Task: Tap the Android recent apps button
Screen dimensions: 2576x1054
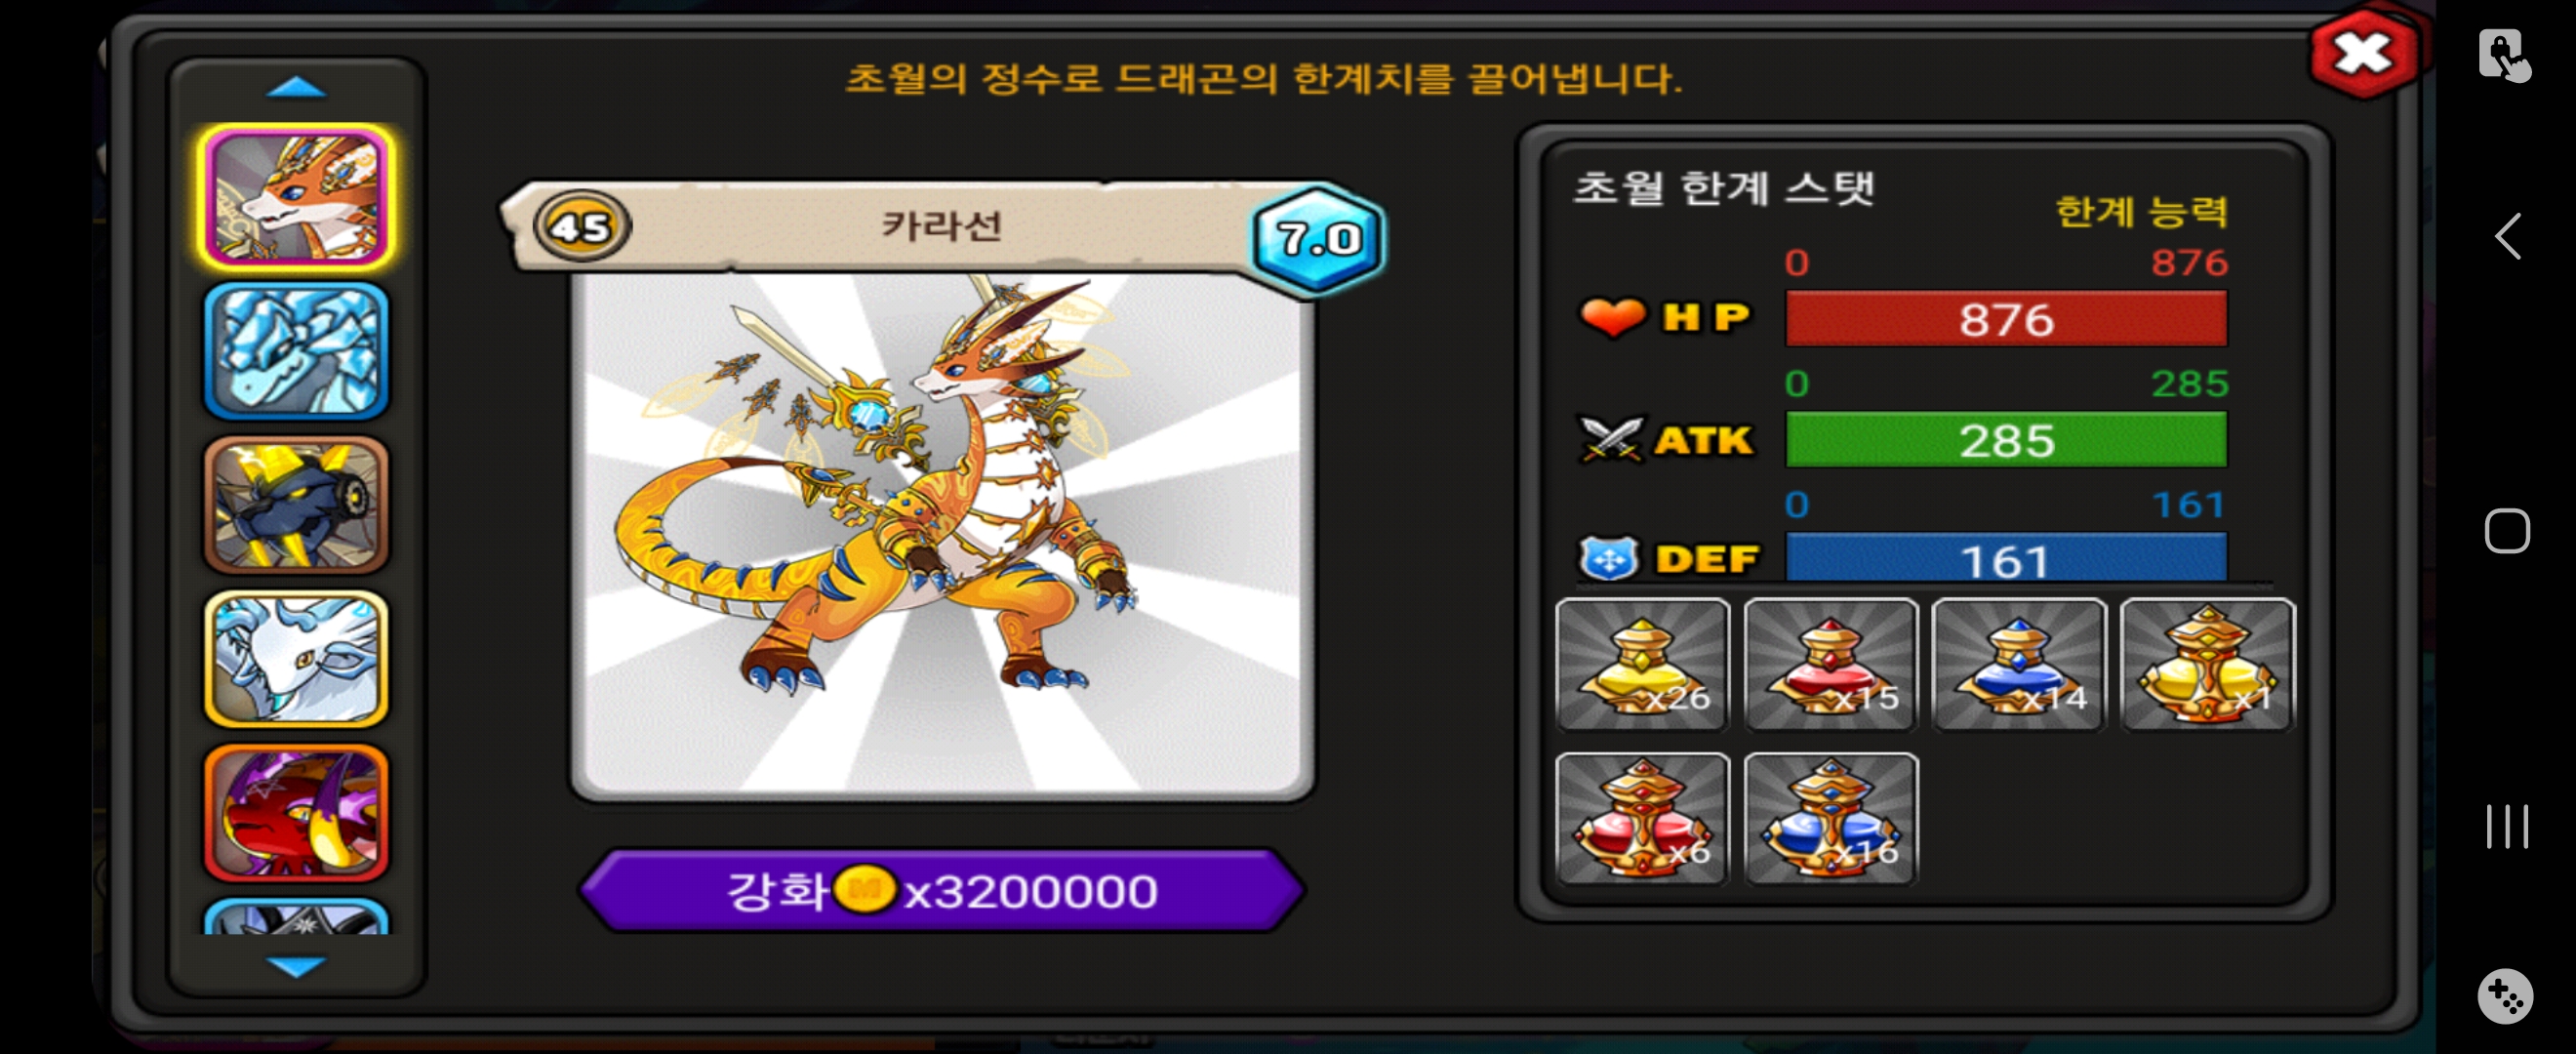Action: click(x=2507, y=826)
